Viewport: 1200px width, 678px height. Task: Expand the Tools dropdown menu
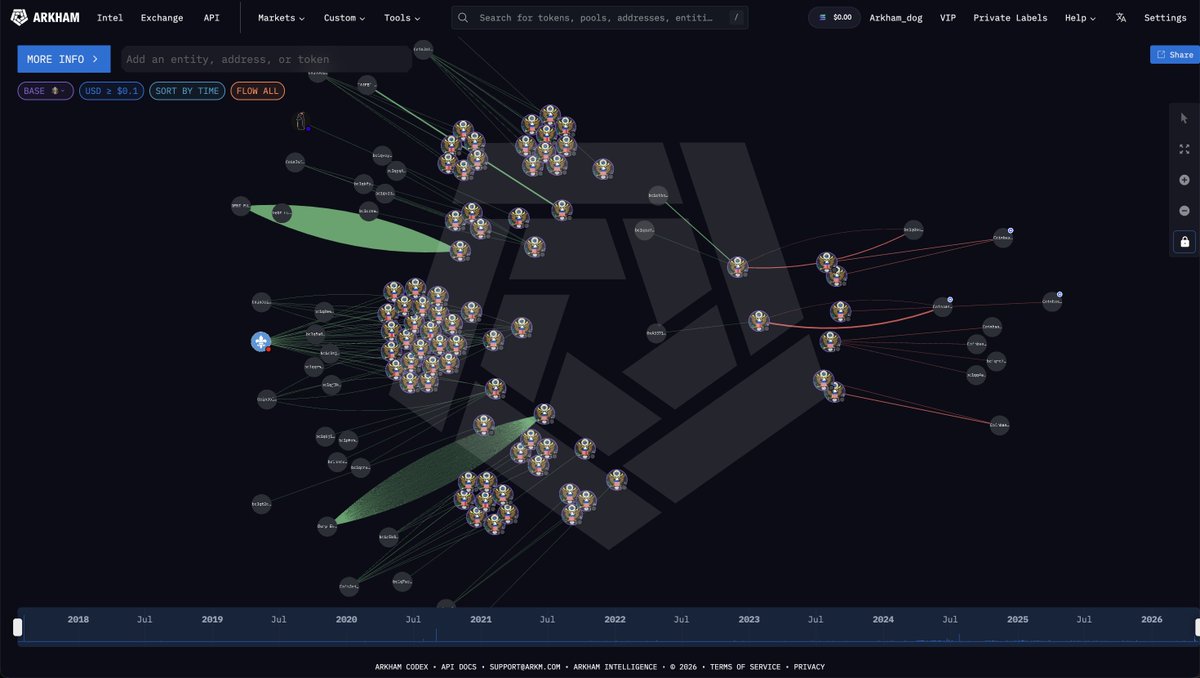(x=402, y=18)
